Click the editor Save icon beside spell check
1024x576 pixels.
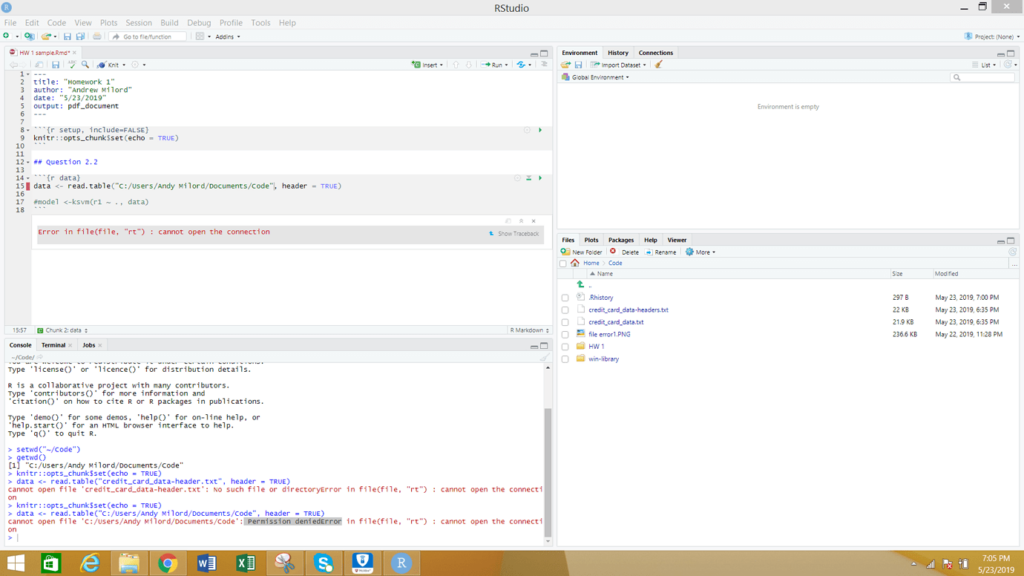tap(56, 65)
